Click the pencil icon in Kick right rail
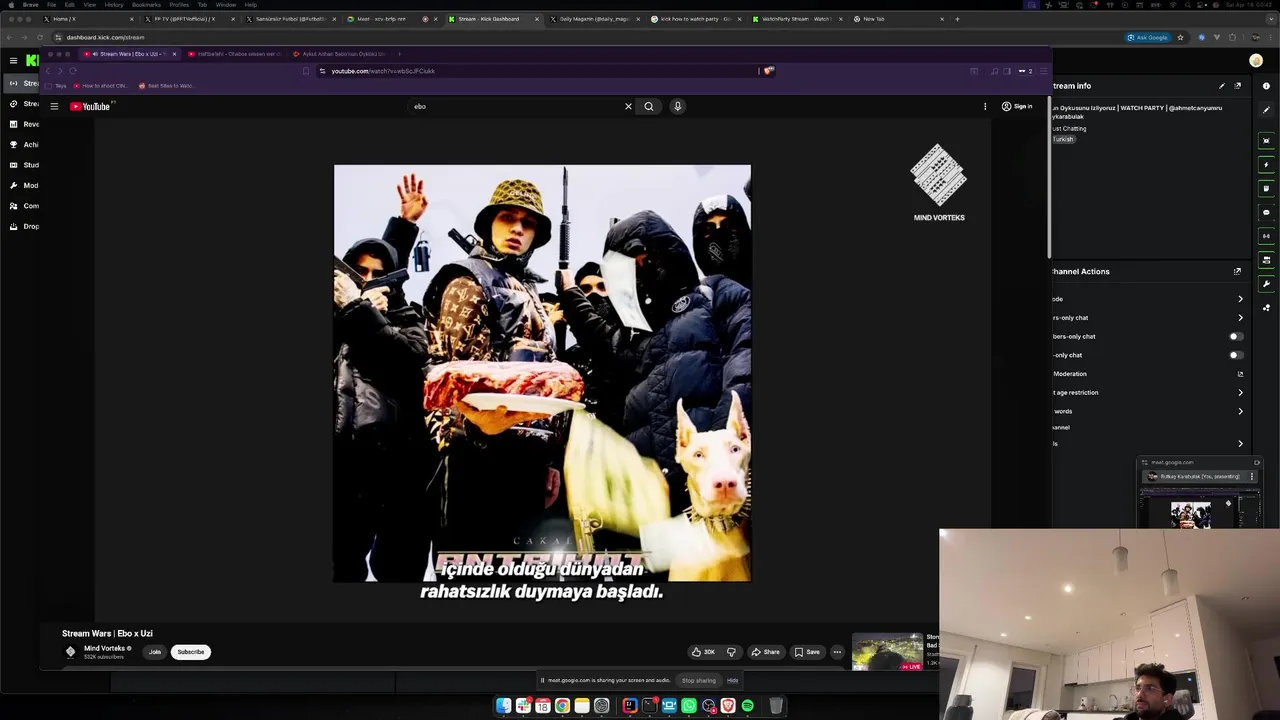 [1266, 110]
